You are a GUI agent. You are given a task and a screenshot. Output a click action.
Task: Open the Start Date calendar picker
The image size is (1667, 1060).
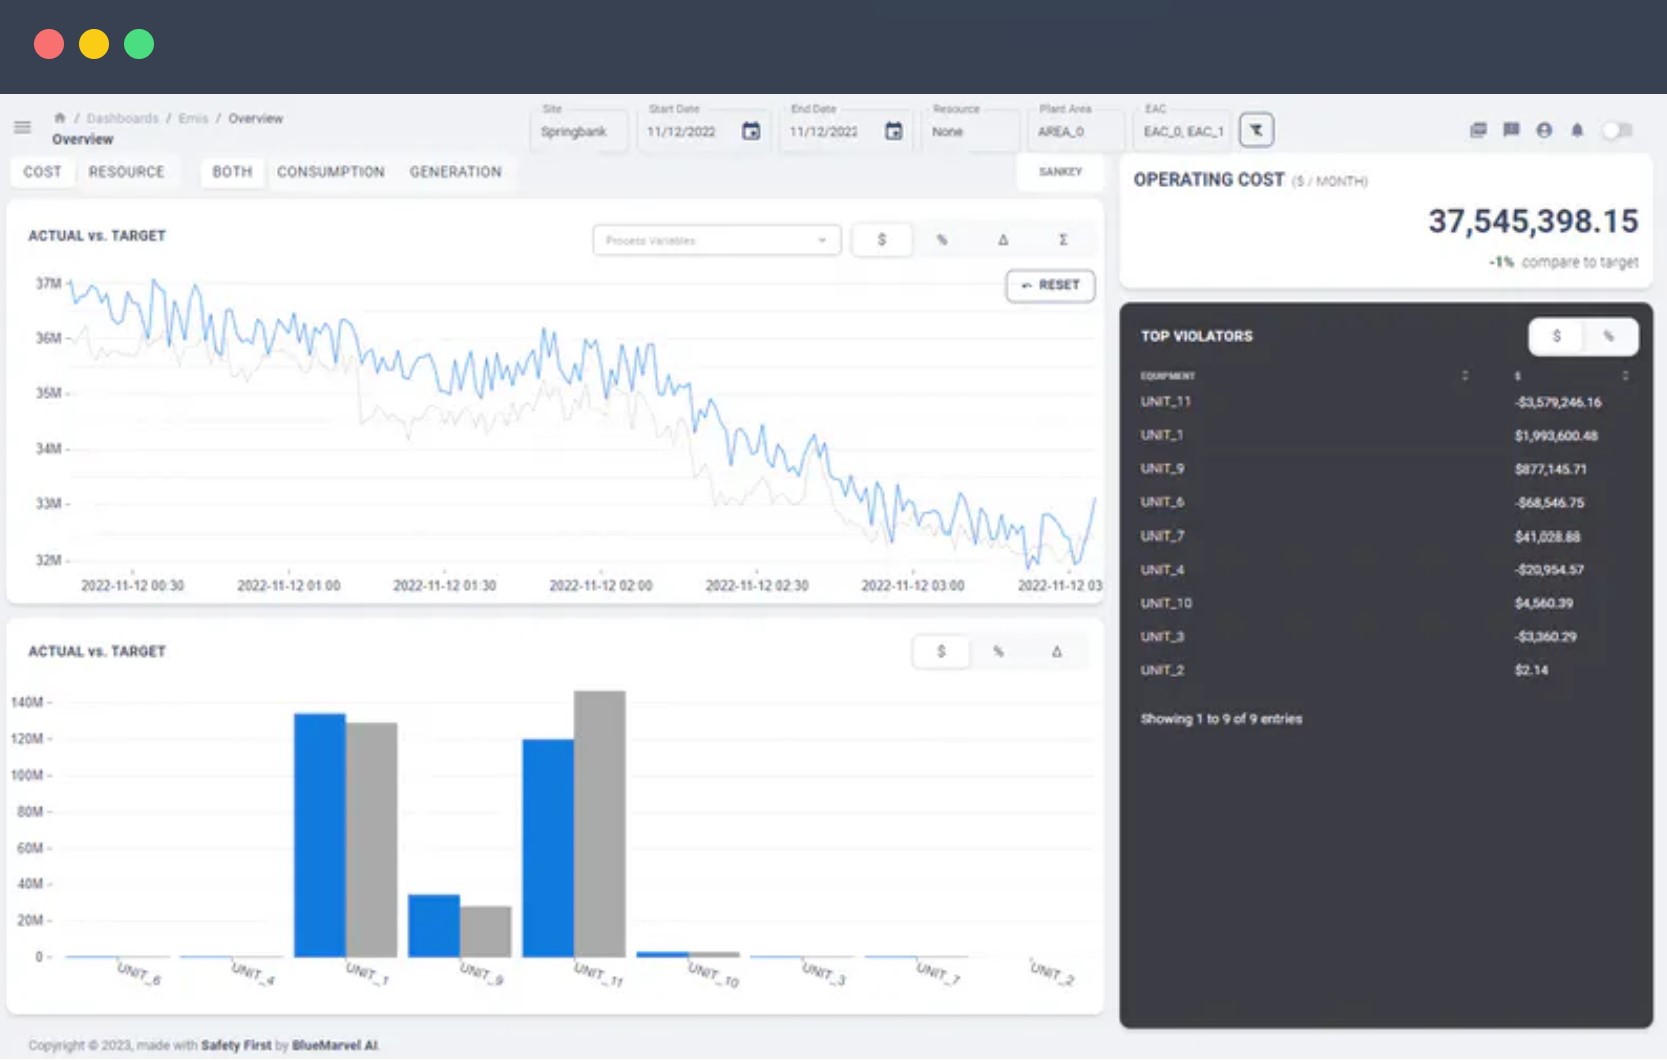click(751, 131)
